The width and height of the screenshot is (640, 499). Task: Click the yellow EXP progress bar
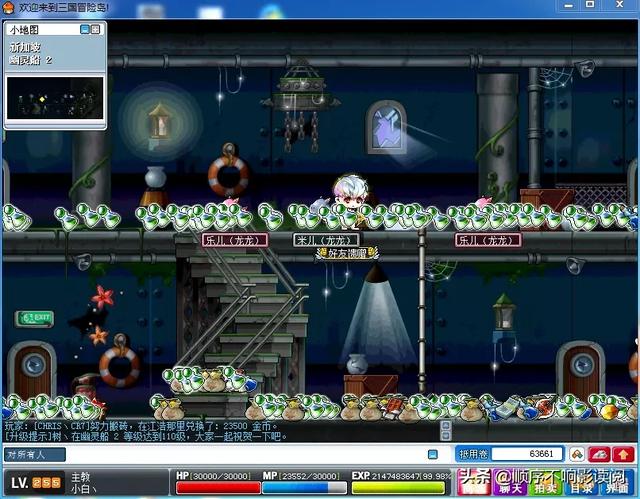point(398,488)
